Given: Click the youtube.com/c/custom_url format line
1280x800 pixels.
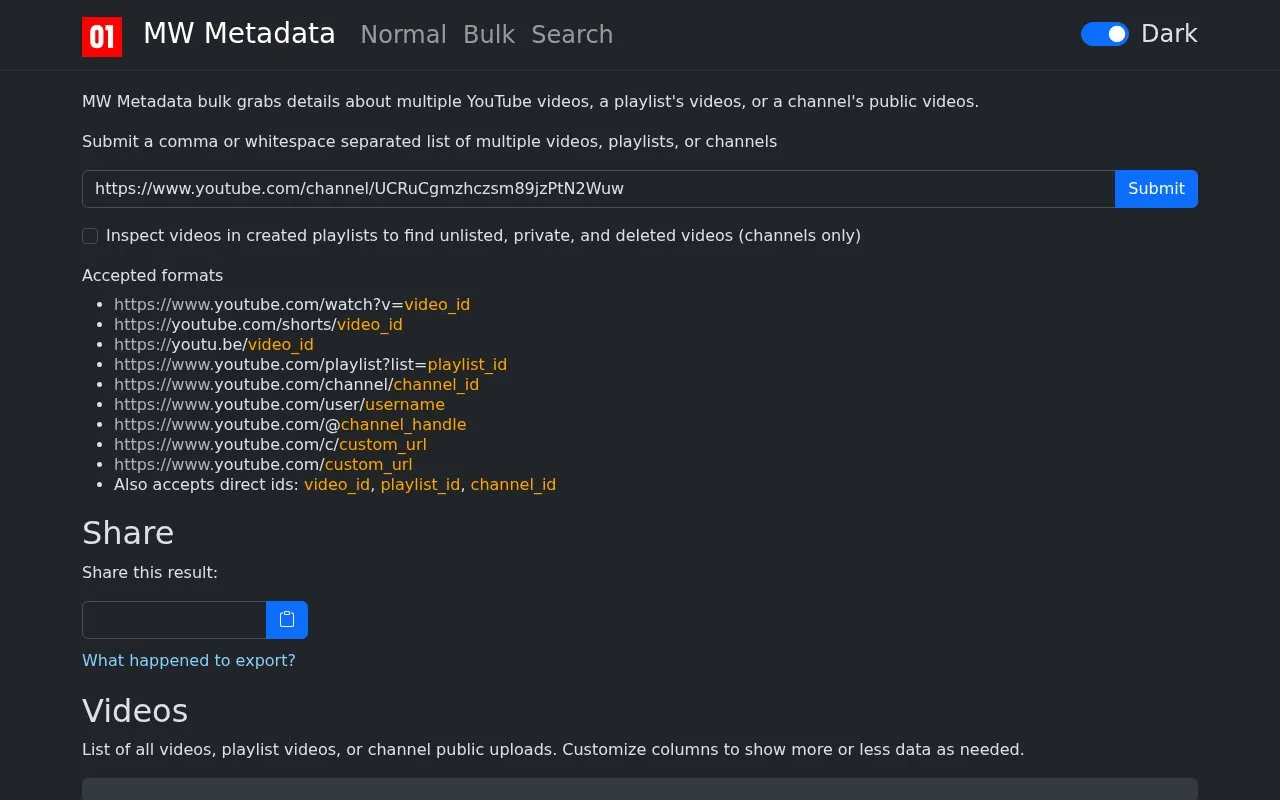Looking at the screenshot, I should [270, 445].
